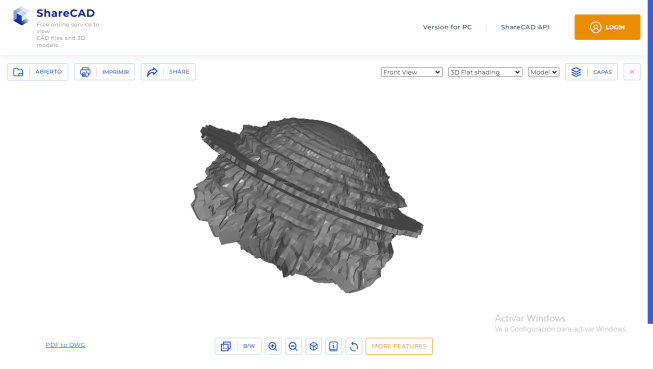This screenshot has width=653, height=369.
Task: Click the orange LOGIN button
Action: [607, 27]
